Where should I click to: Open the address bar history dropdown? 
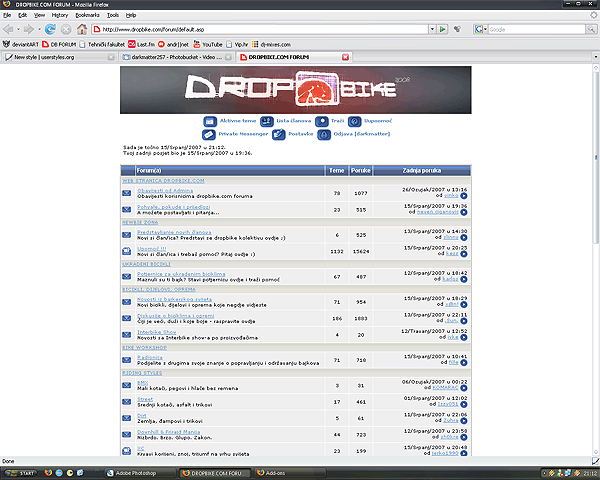click(x=432, y=29)
